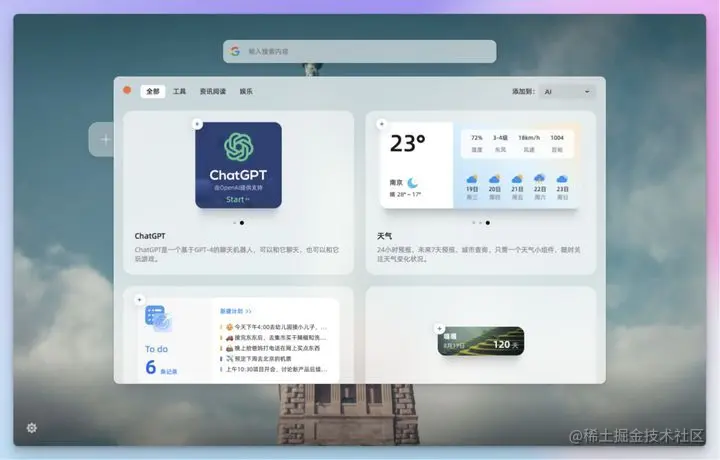Image resolution: width=720 pixels, height=460 pixels.
Task: Select first carousel dot under weather widget
Action: point(473,223)
